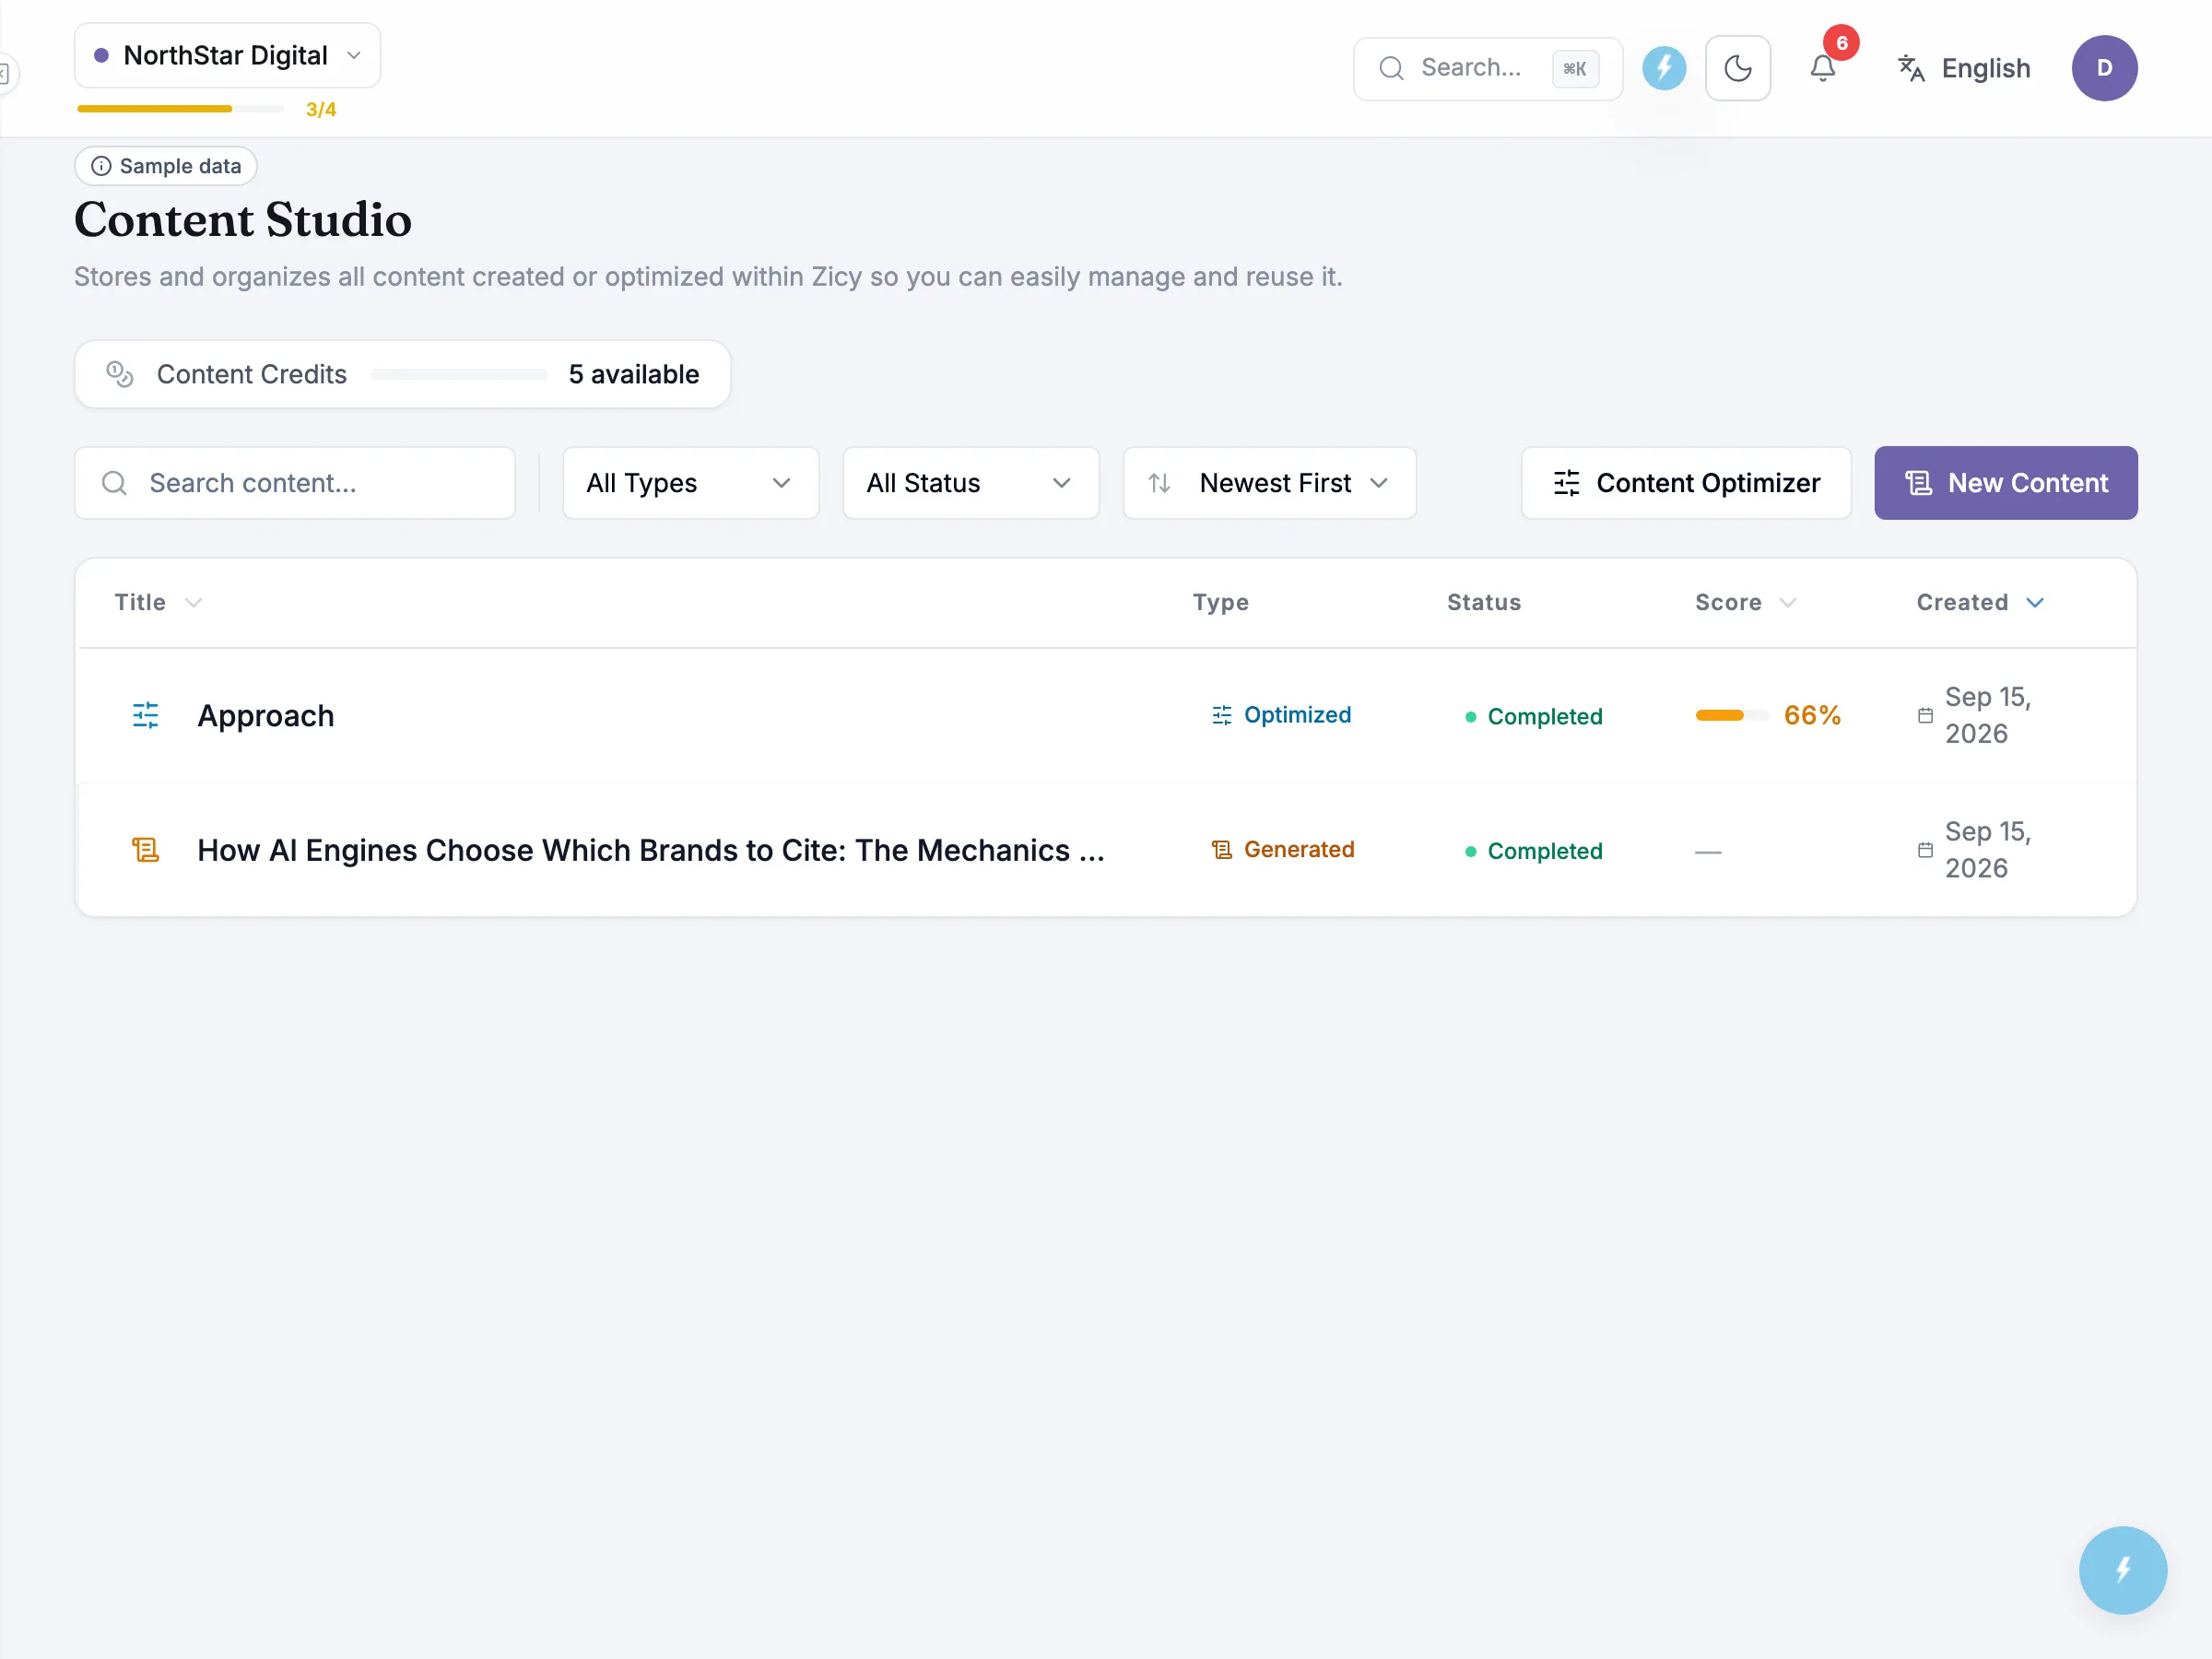Click the 66% score bar
The height and width of the screenshot is (1659, 2212).
tap(1732, 715)
